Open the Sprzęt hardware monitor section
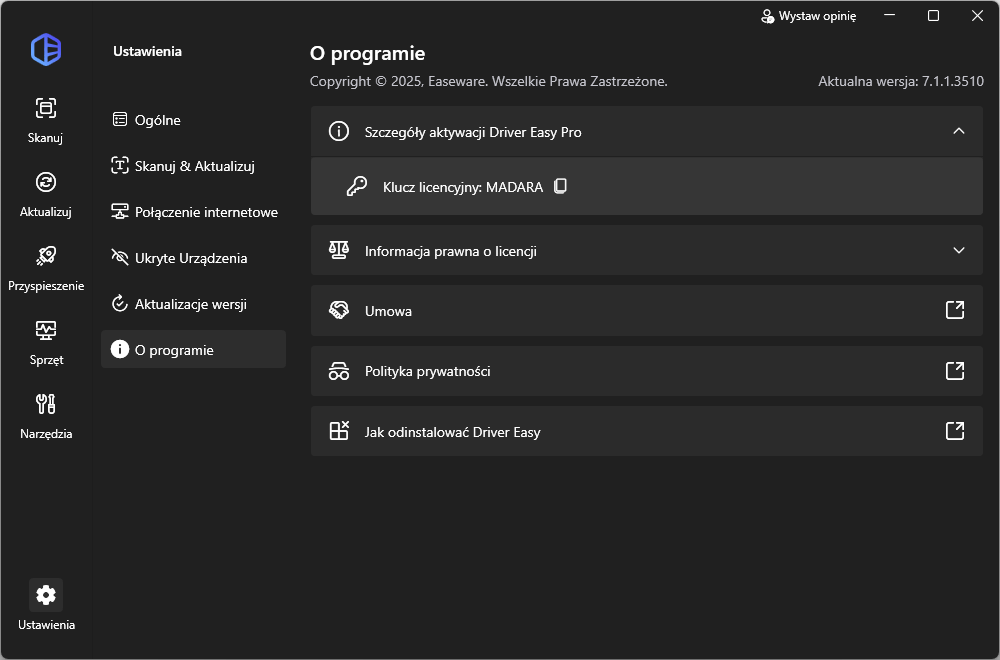The height and width of the screenshot is (660, 1000). coord(46,342)
